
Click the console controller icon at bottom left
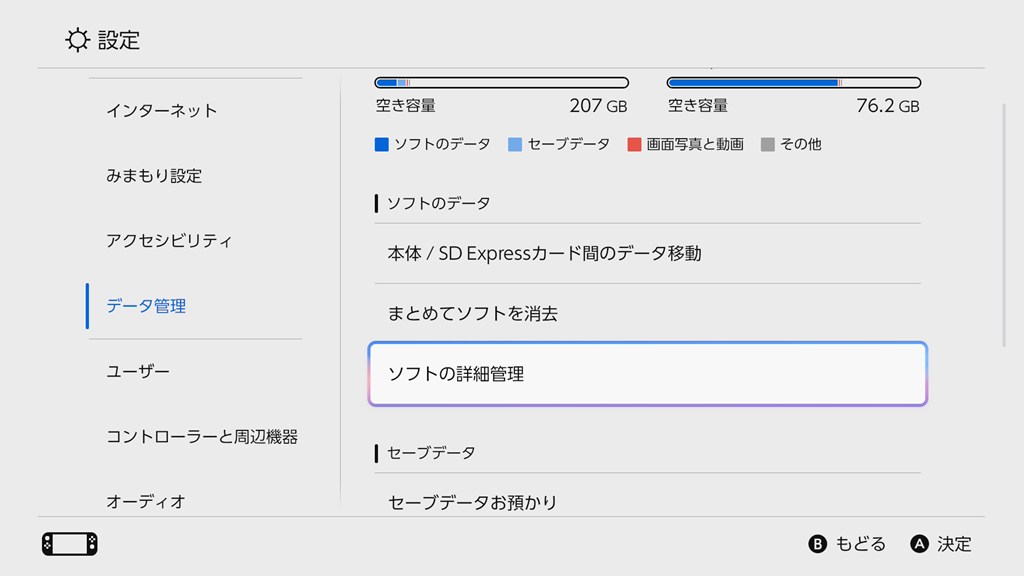click(69, 544)
